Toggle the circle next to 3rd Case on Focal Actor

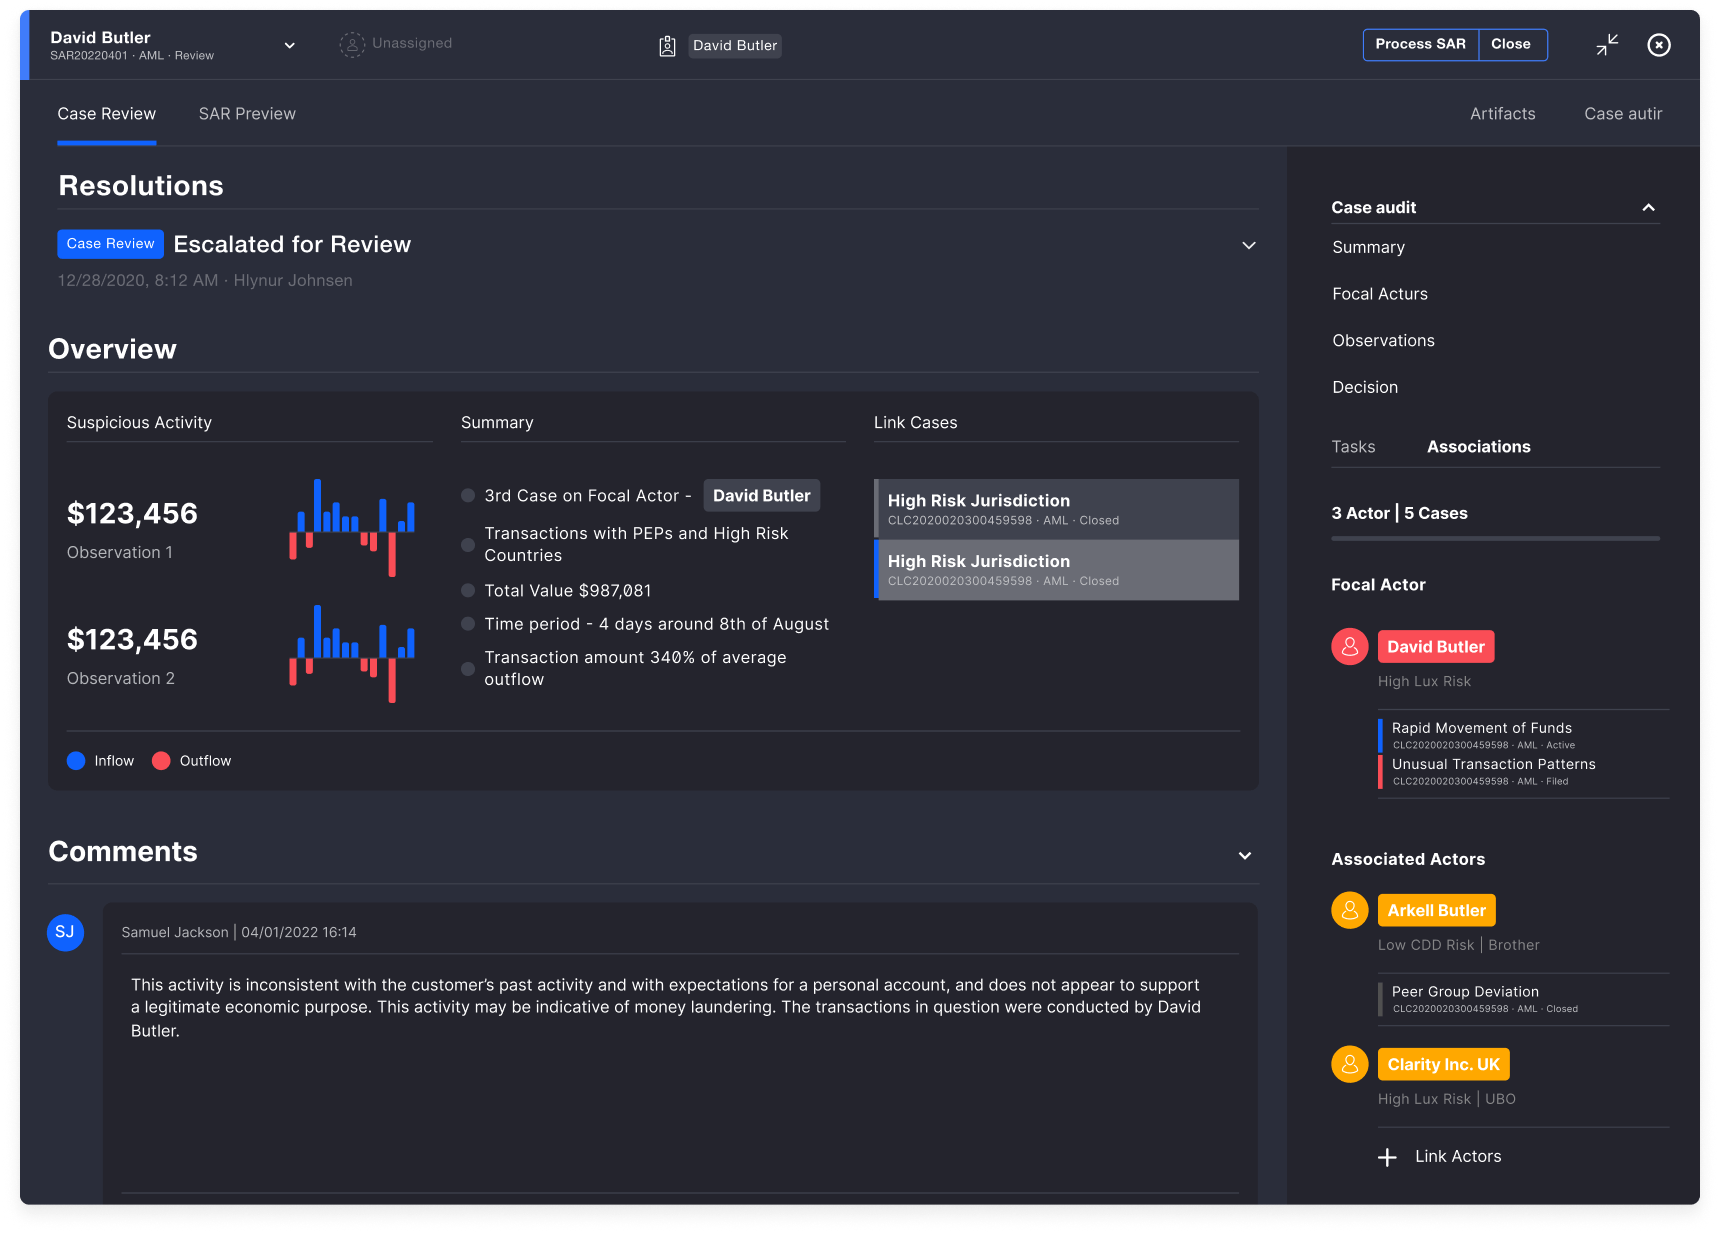467,495
